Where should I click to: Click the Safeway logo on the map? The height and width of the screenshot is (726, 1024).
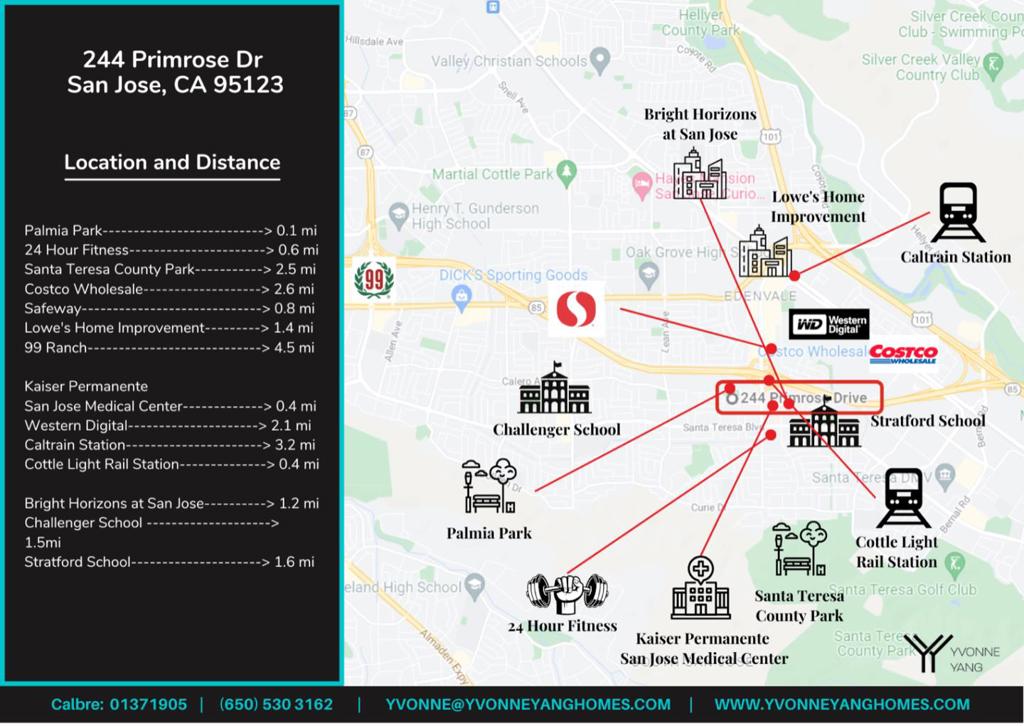[576, 308]
